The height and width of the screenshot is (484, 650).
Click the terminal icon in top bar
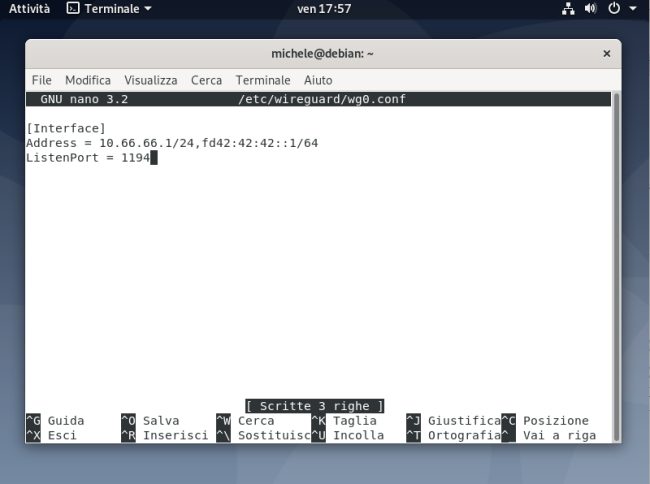pos(73,8)
